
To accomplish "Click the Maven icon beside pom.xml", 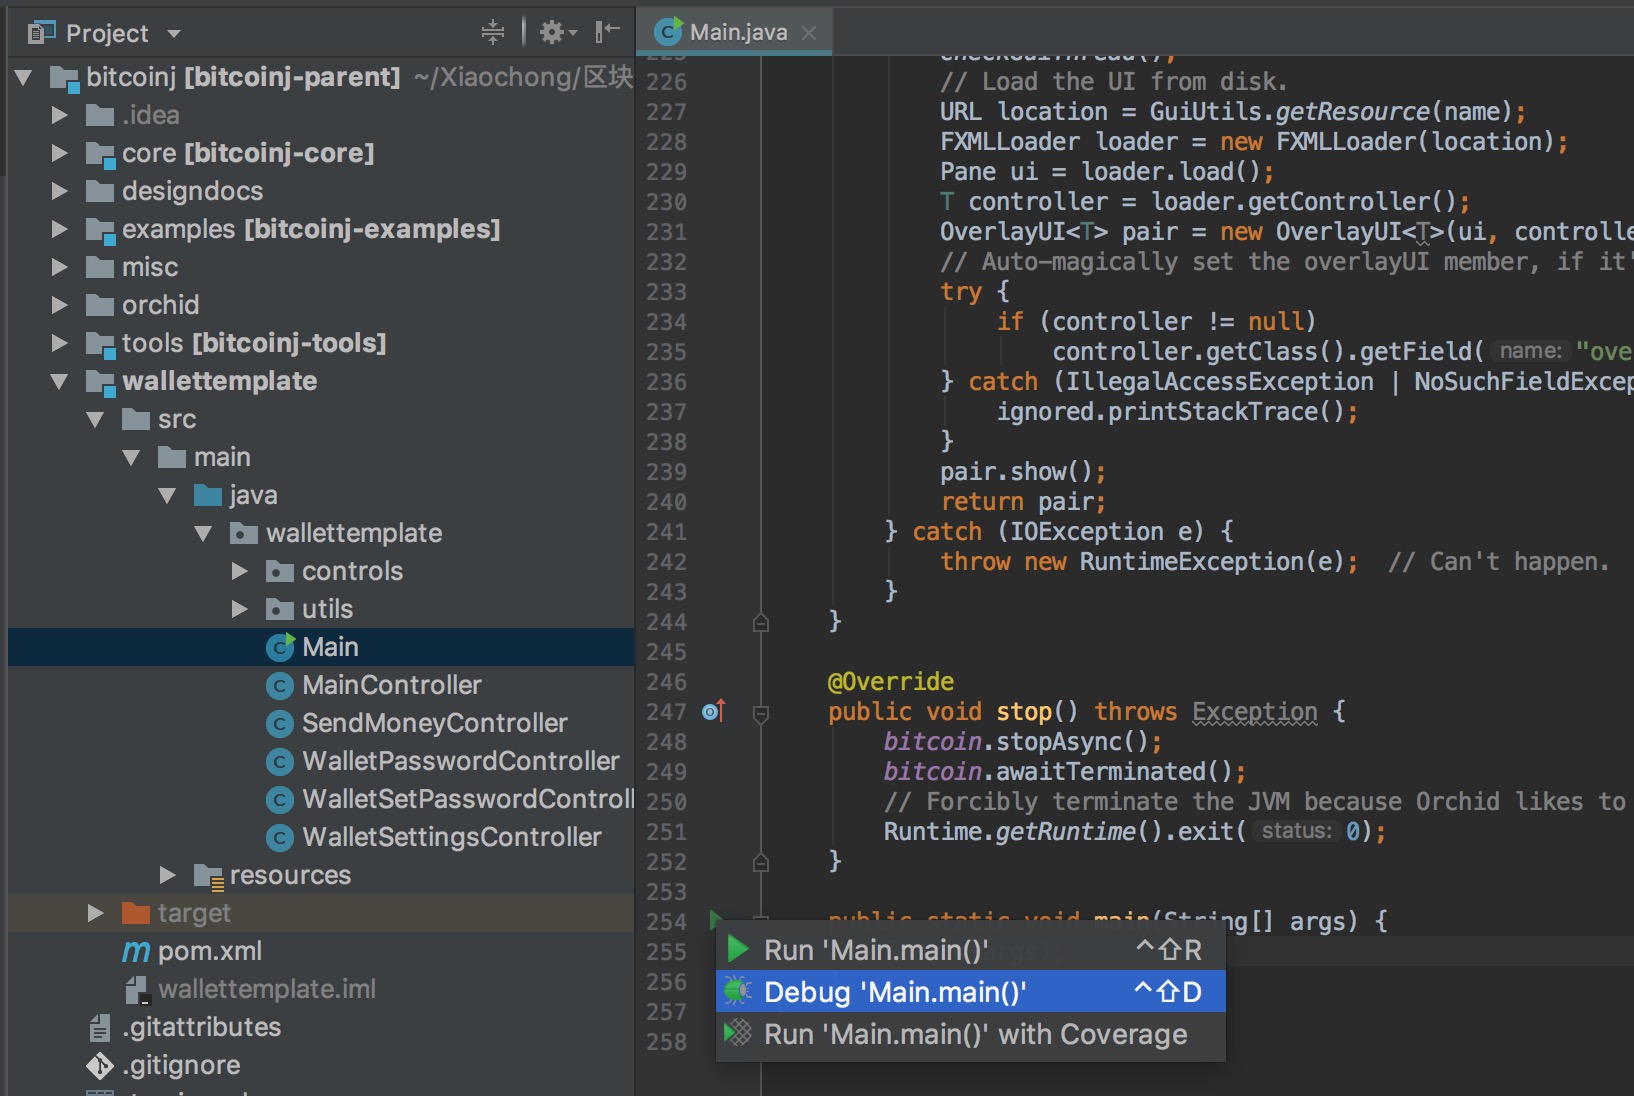I will point(136,952).
